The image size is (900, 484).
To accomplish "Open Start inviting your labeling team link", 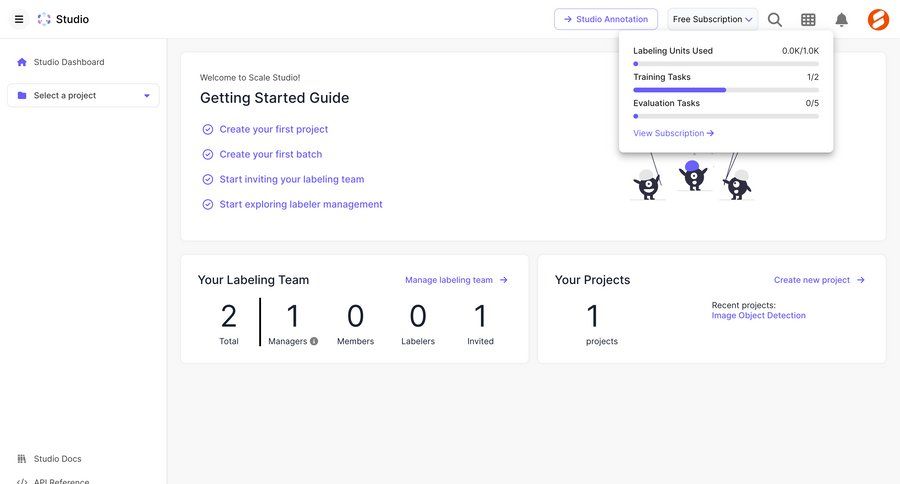I will click(292, 180).
